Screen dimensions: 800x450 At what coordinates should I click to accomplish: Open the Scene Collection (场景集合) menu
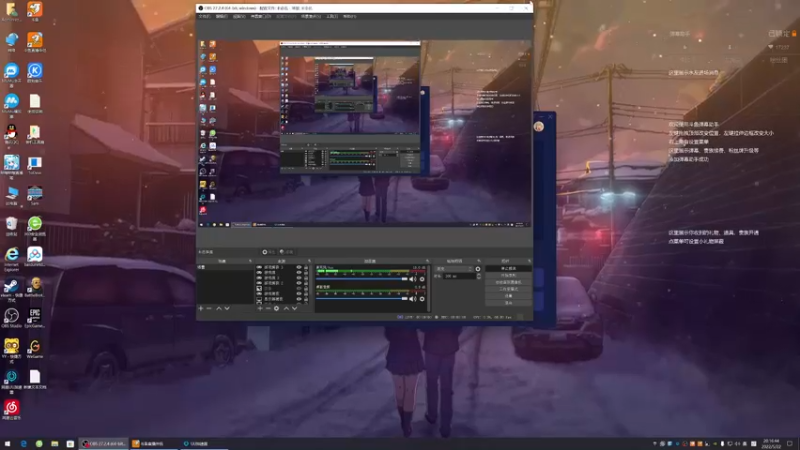[311, 16]
